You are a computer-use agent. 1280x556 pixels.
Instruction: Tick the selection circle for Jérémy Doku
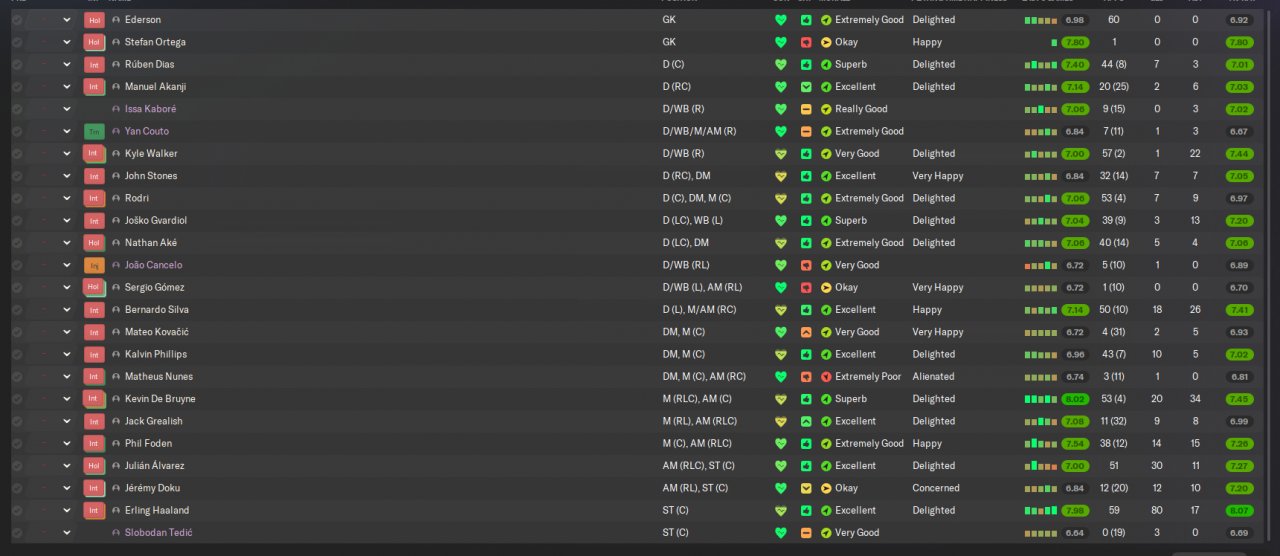[x=17, y=488]
